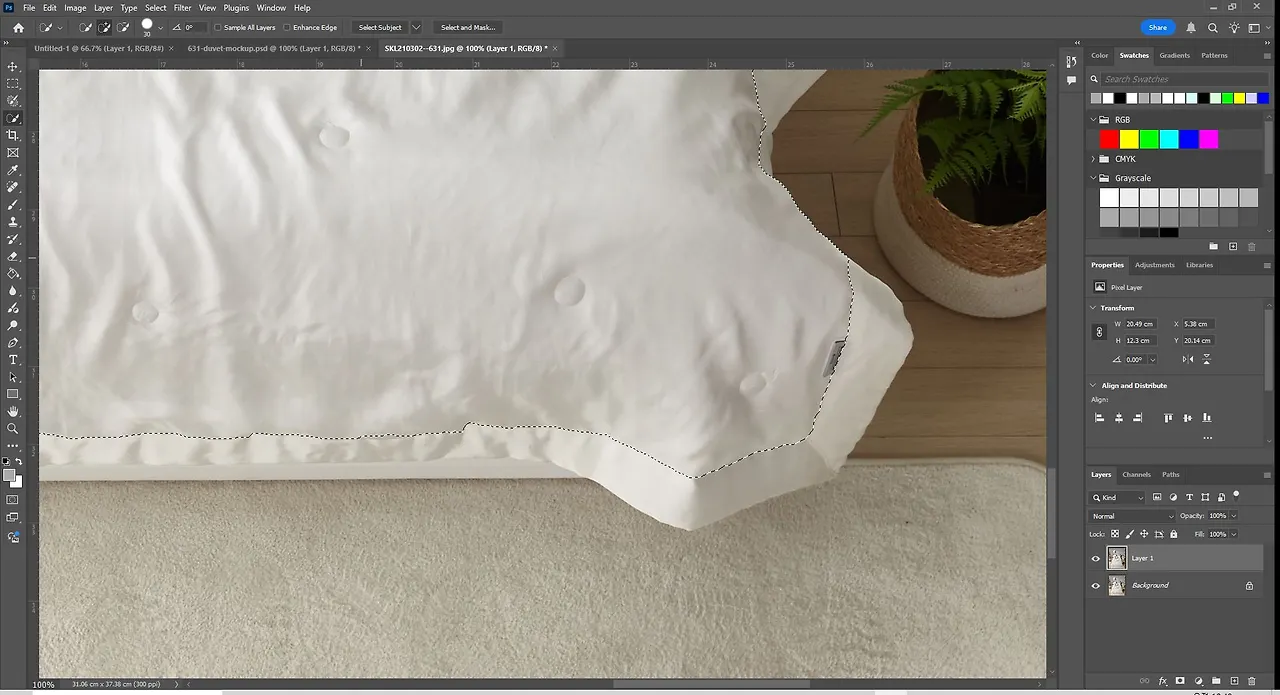Choose the Hand tool

click(13, 410)
